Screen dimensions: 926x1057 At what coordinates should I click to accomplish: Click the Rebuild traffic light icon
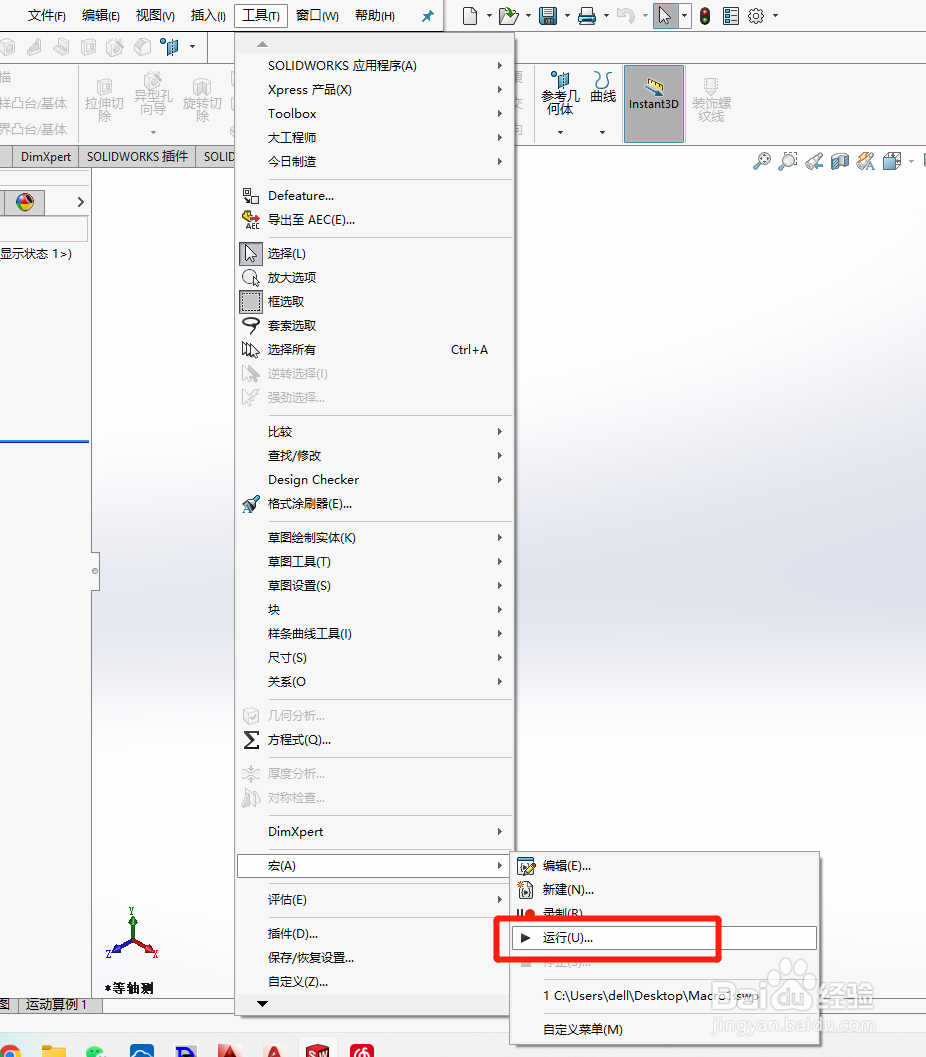[x=705, y=16]
